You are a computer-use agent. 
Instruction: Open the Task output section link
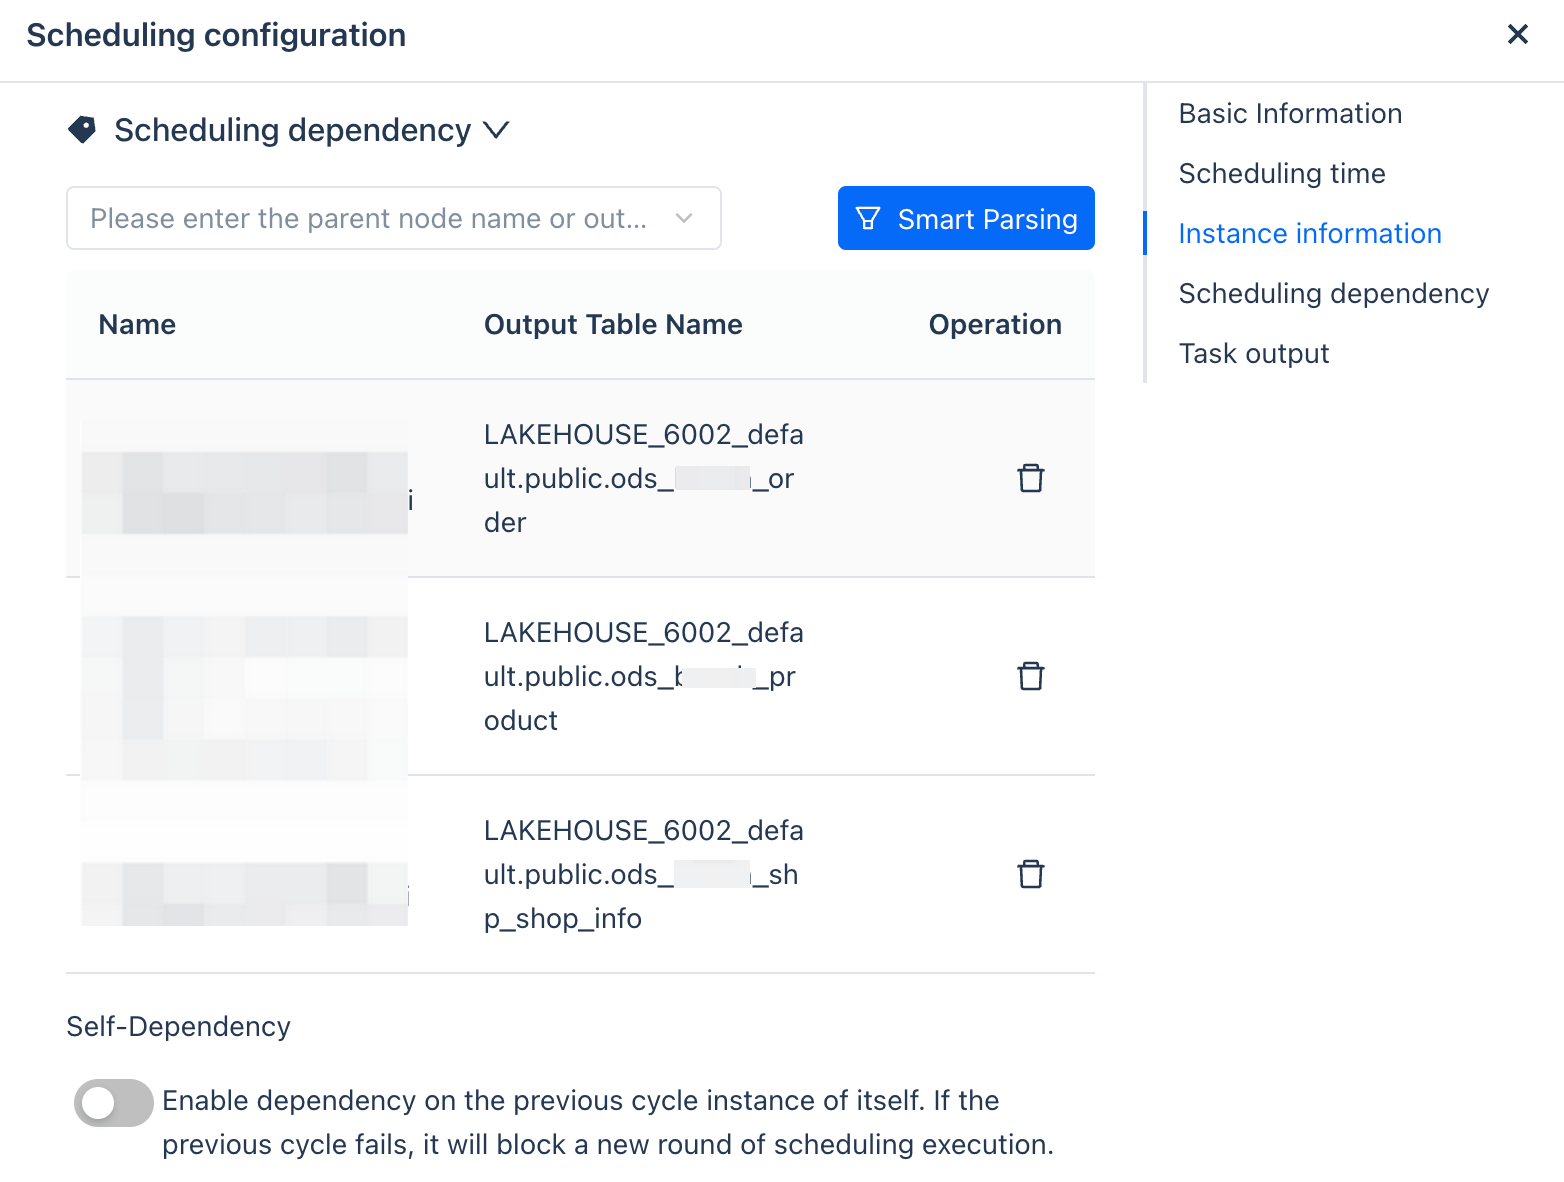(1253, 354)
